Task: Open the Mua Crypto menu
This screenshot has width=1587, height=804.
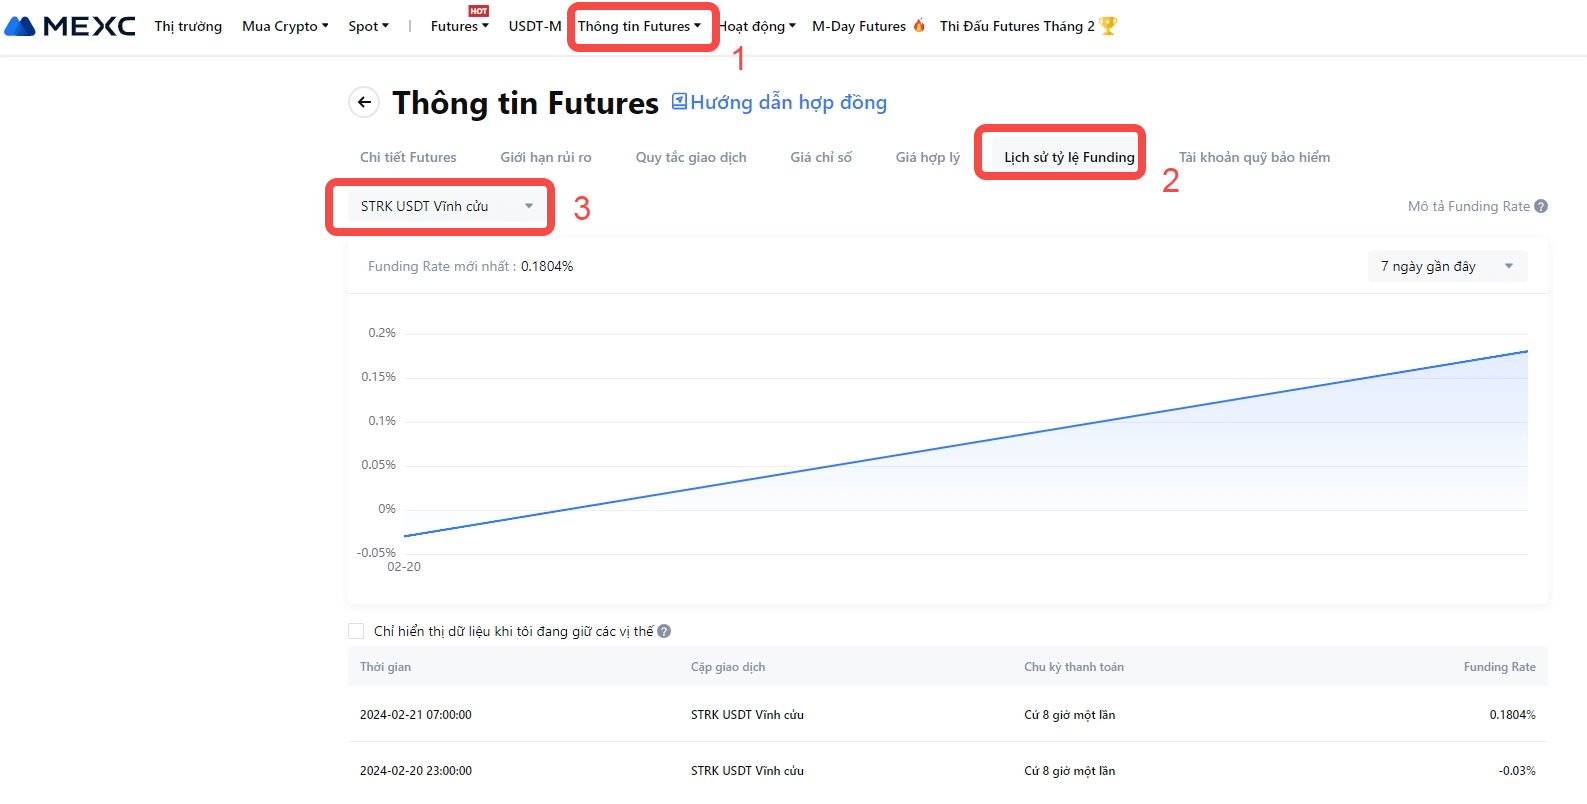Action: (x=285, y=26)
